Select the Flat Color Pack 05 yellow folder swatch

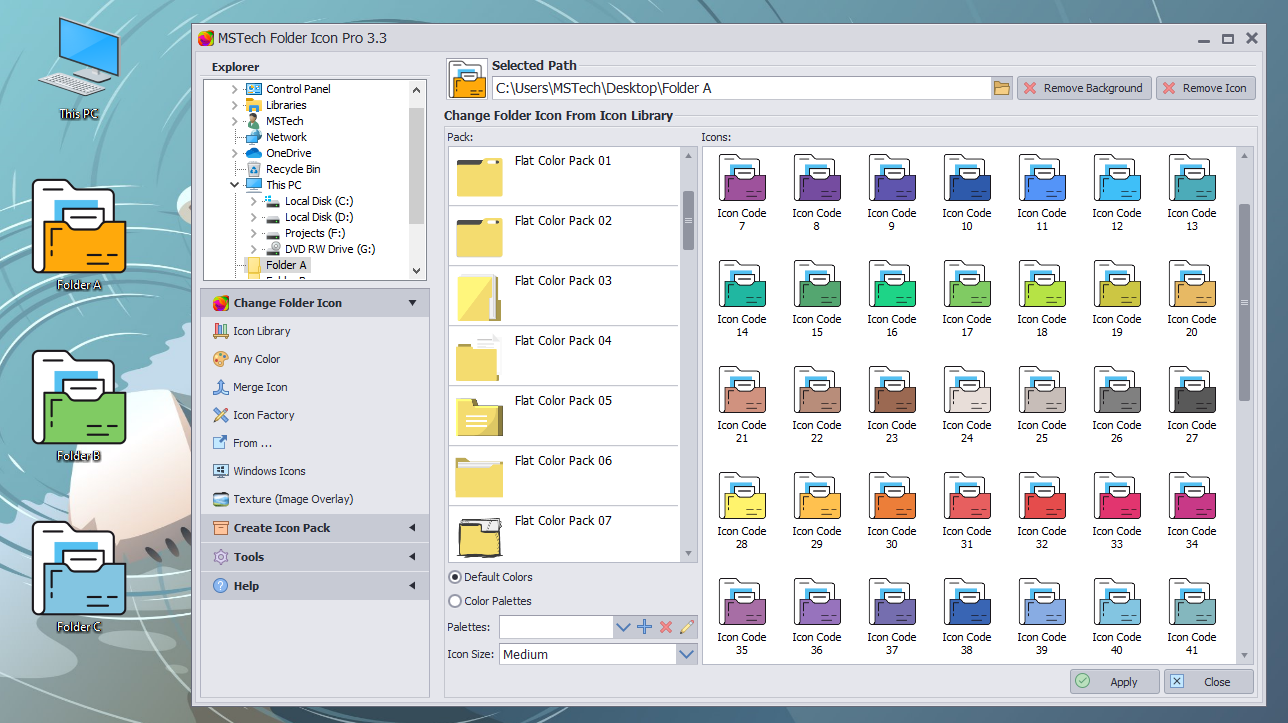pos(478,415)
